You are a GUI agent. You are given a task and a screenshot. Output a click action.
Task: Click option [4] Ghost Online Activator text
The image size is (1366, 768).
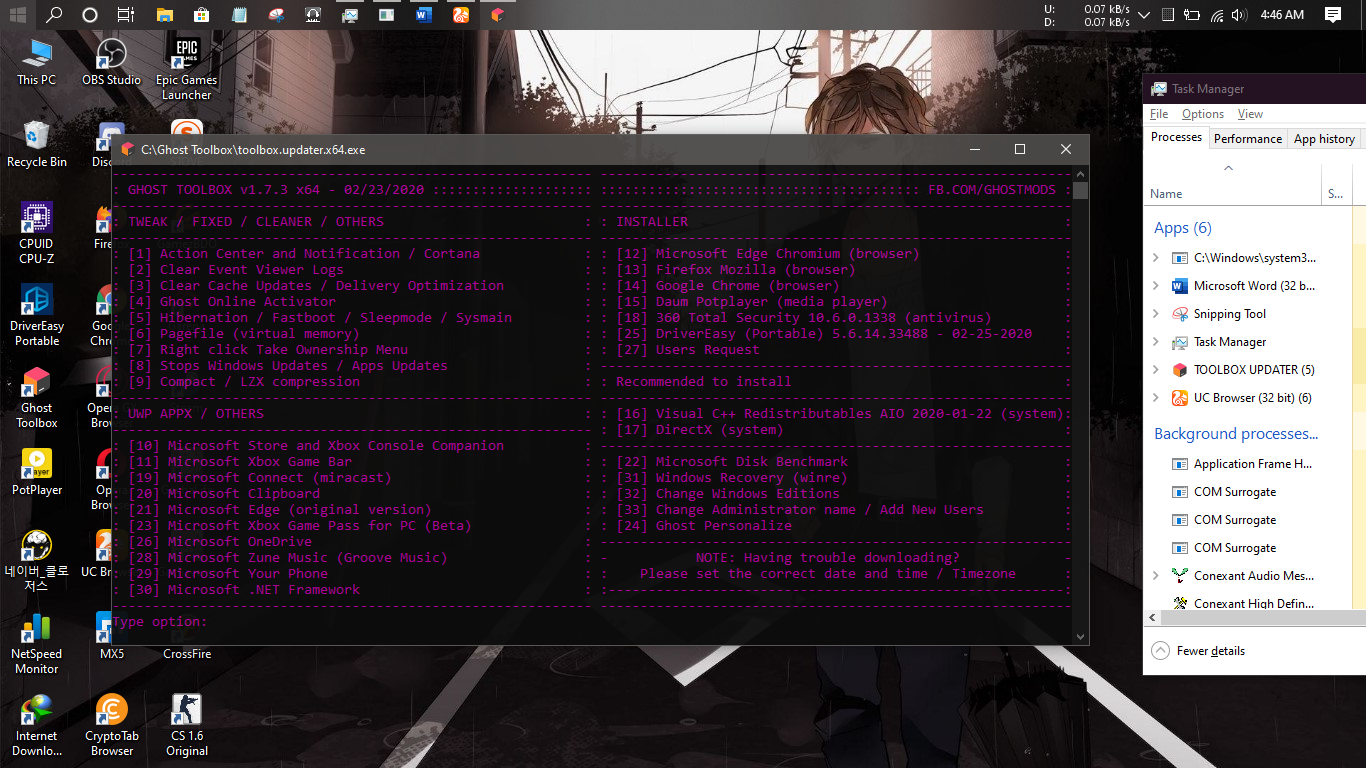point(232,301)
